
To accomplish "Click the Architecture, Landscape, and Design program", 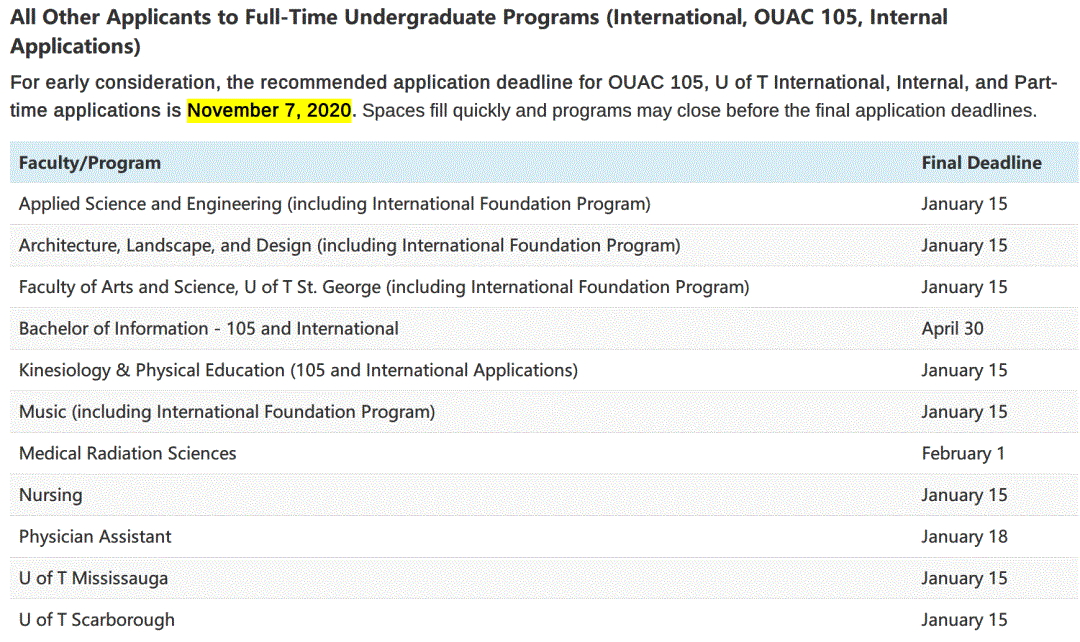I will pos(349,246).
